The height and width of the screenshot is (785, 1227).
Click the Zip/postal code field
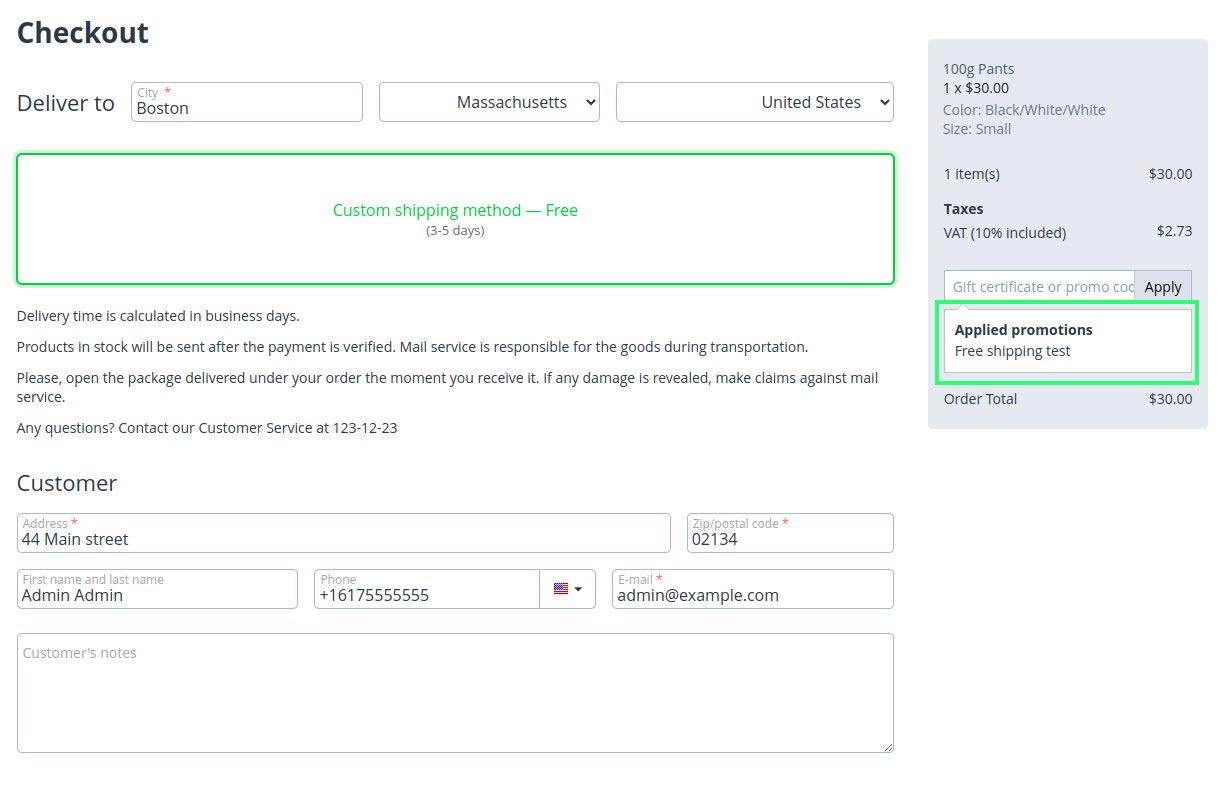tap(790, 533)
